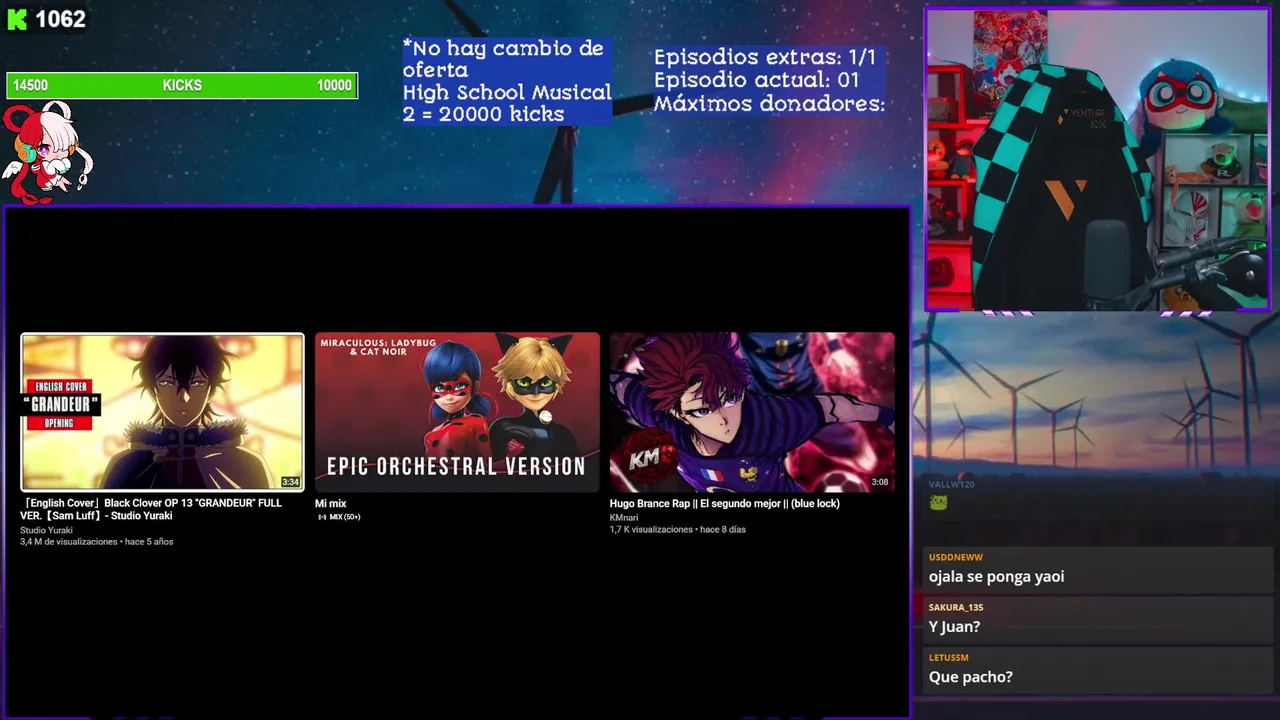
Task: Click '3,4 M de visualizaciones' metadata
Action: point(69,542)
